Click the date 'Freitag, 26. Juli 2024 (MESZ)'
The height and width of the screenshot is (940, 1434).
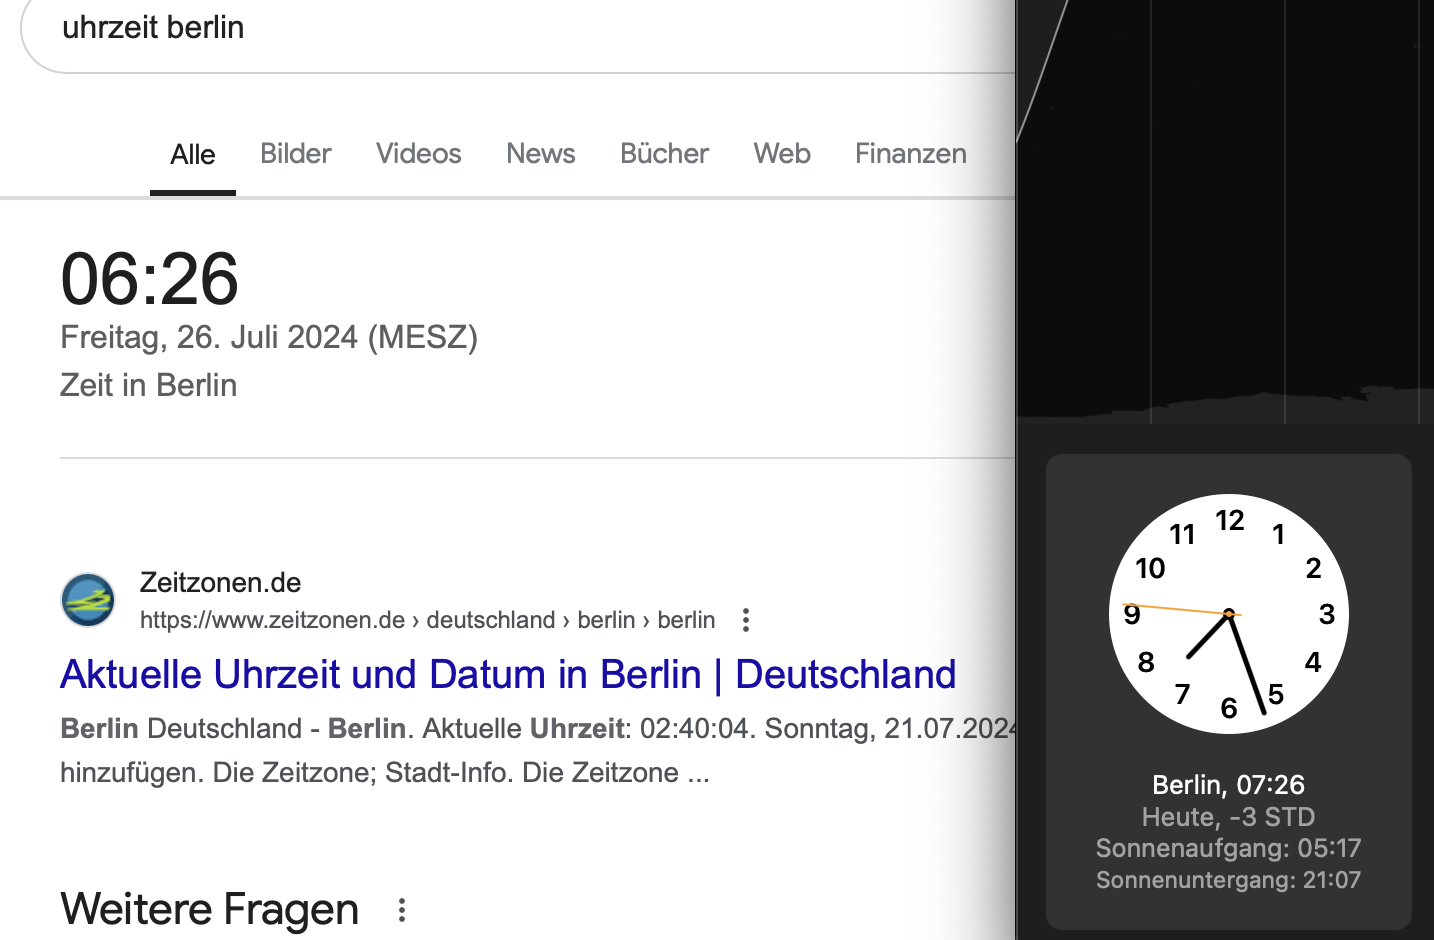point(269,338)
